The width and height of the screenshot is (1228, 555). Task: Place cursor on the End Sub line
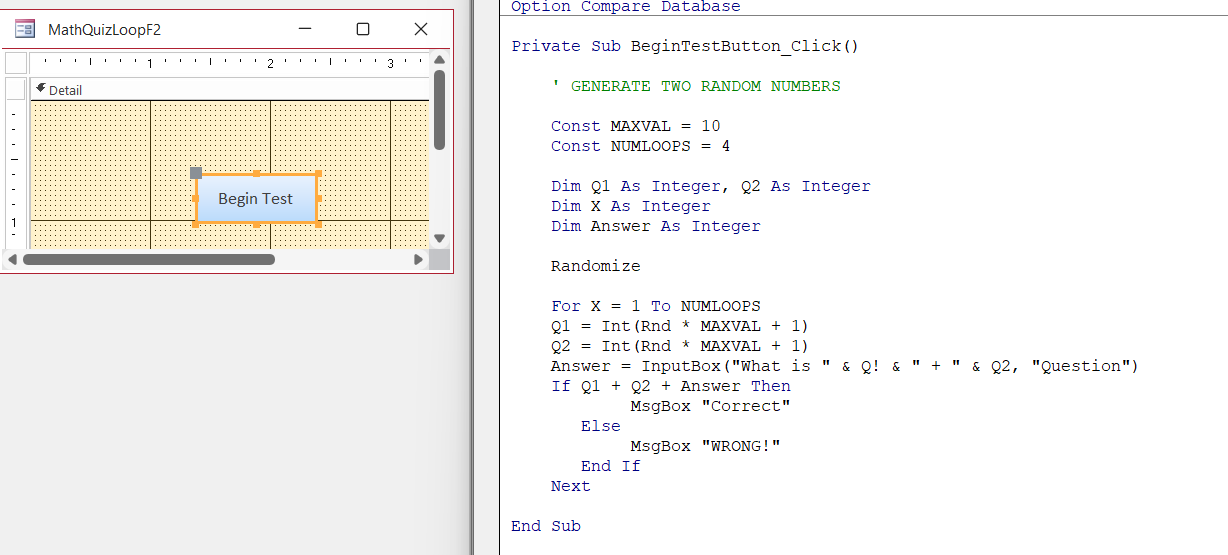(x=545, y=526)
